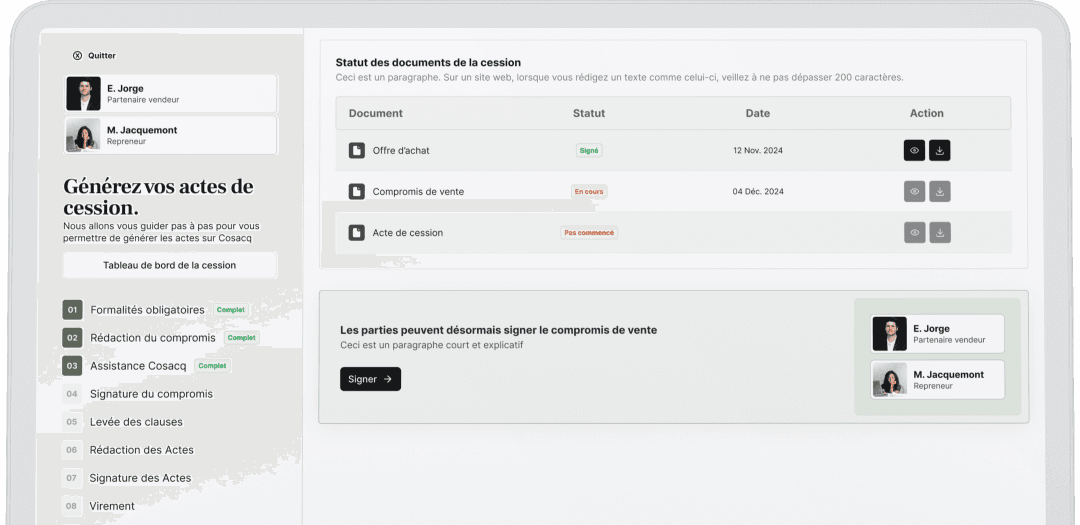This screenshot has height=525, width=1080.
Task: Click M. Jacquemont's photo in the signing panel
Action: click(890, 380)
